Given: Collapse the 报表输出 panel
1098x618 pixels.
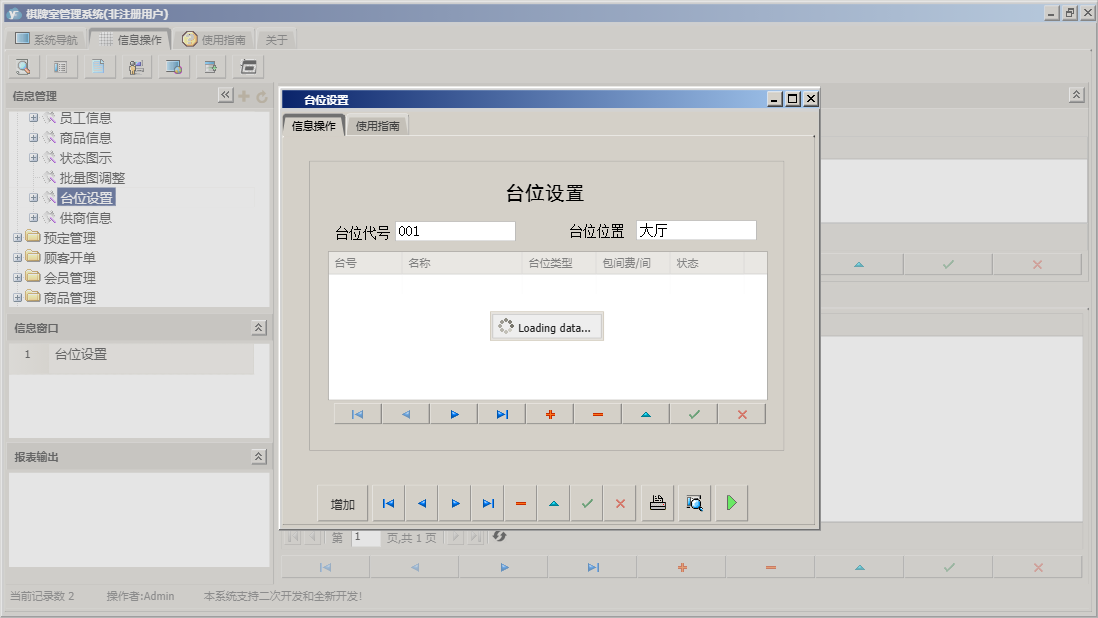Looking at the screenshot, I should 258,456.
